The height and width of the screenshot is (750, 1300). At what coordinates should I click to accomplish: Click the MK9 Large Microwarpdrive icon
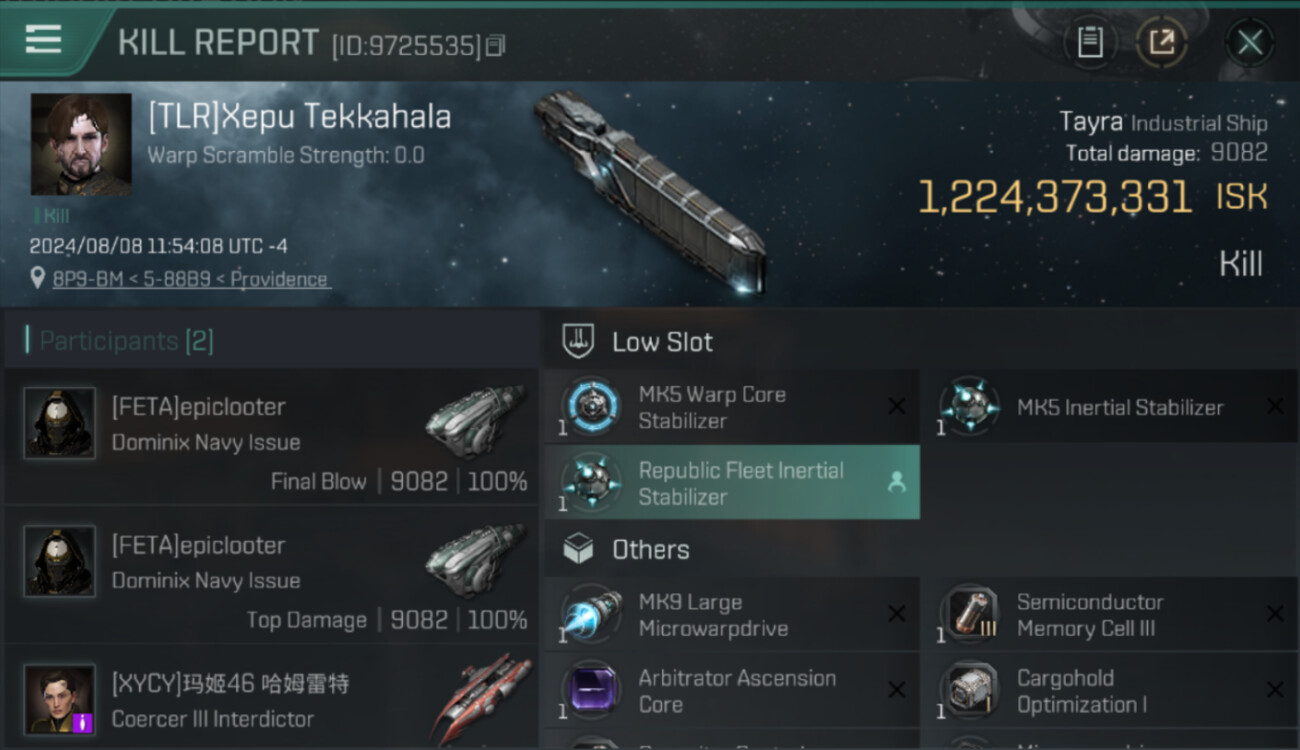(x=591, y=615)
